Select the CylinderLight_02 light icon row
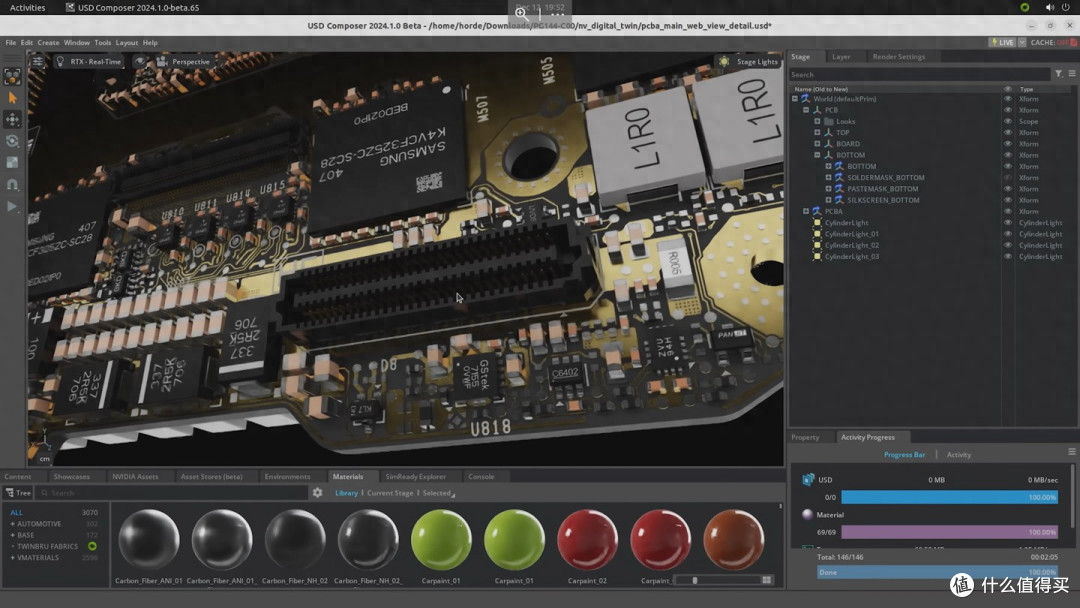This screenshot has width=1080, height=608. point(818,245)
